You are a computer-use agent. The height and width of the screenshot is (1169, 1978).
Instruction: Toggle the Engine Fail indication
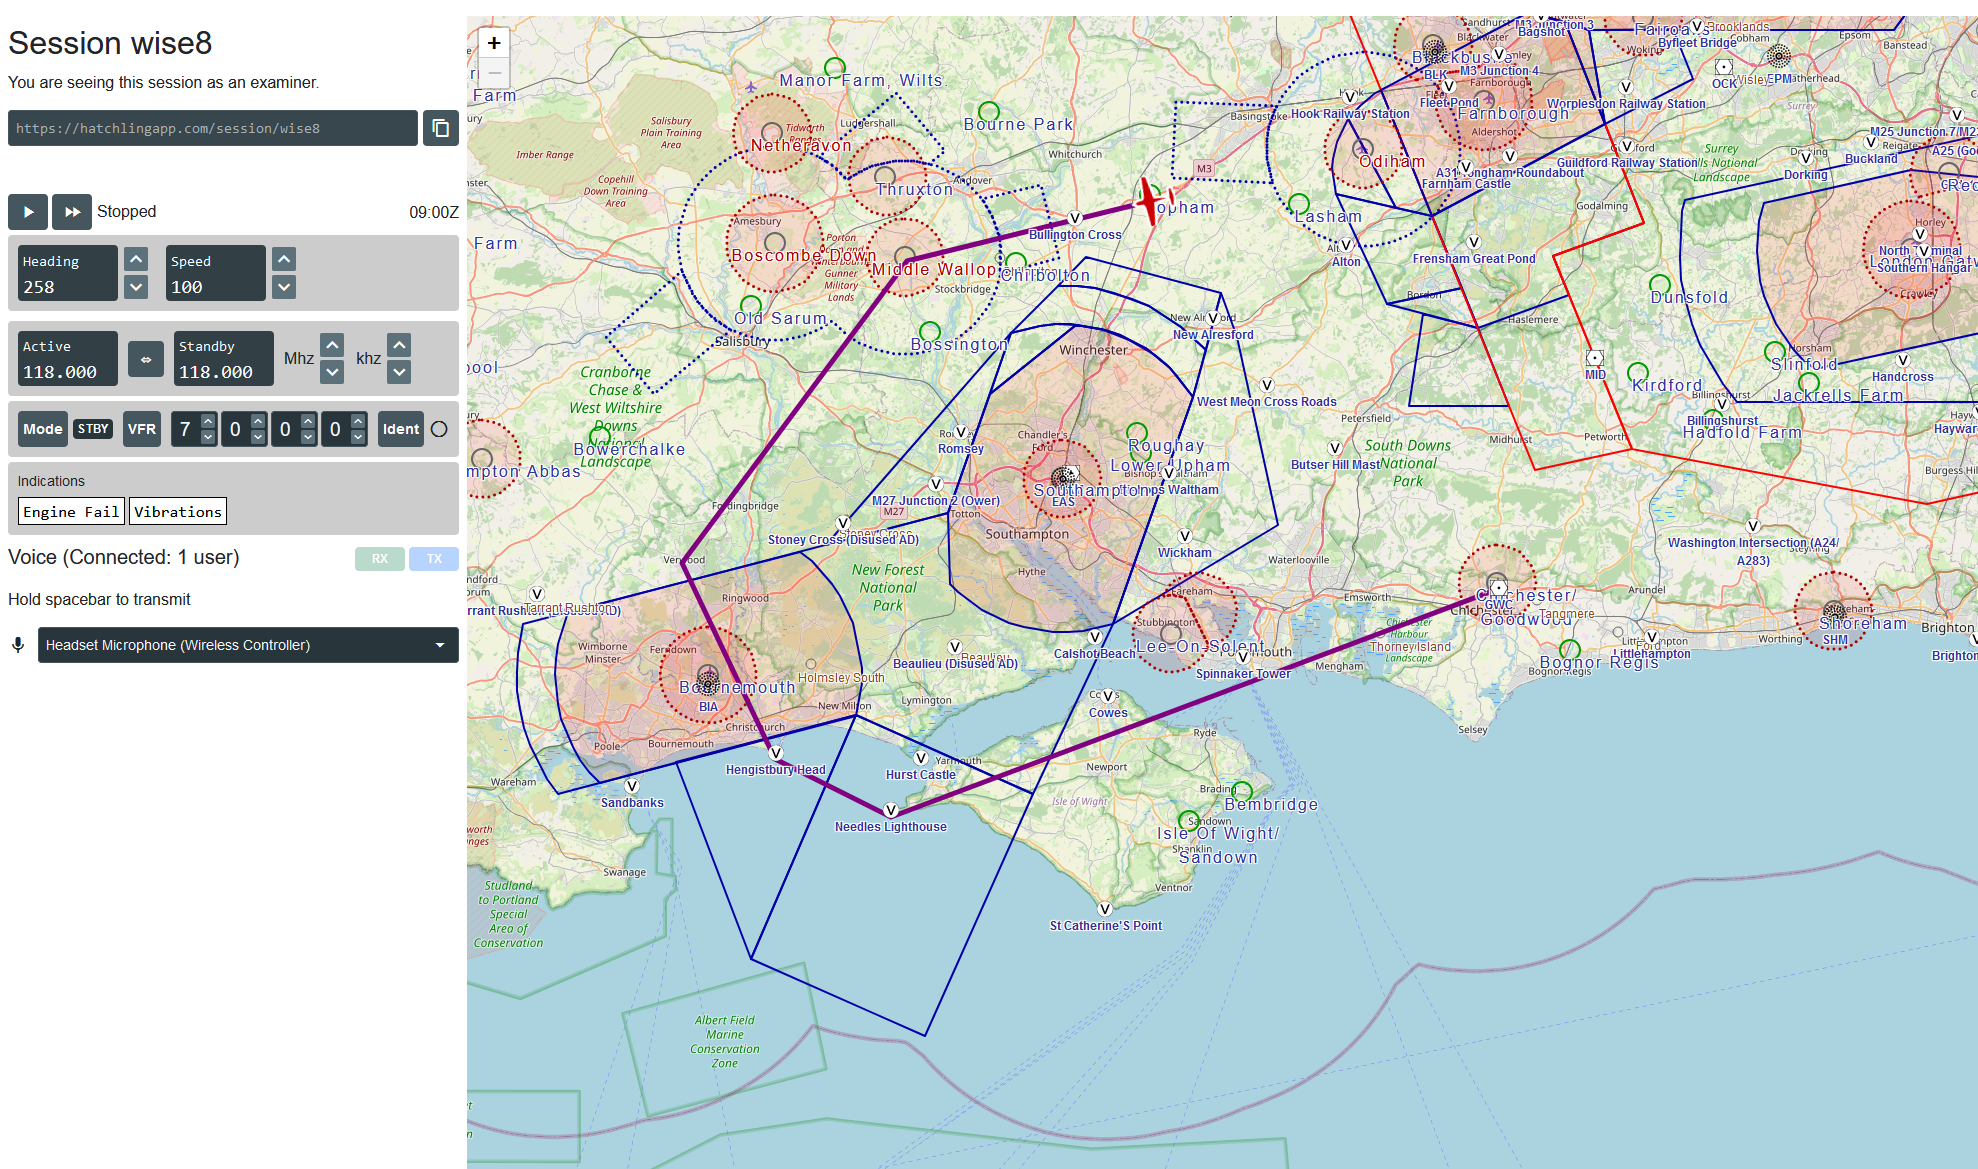pyautogui.click(x=71, y=512)
